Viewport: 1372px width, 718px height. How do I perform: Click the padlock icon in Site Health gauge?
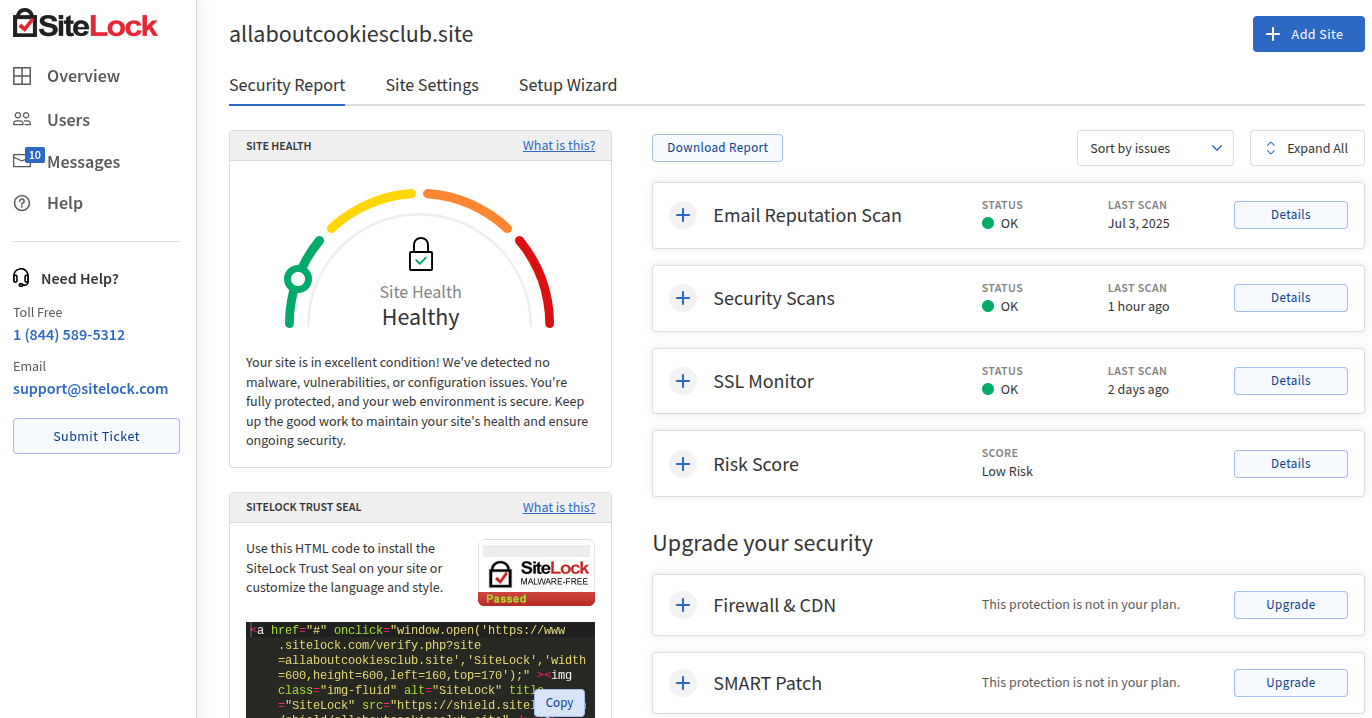pos(421,254)
